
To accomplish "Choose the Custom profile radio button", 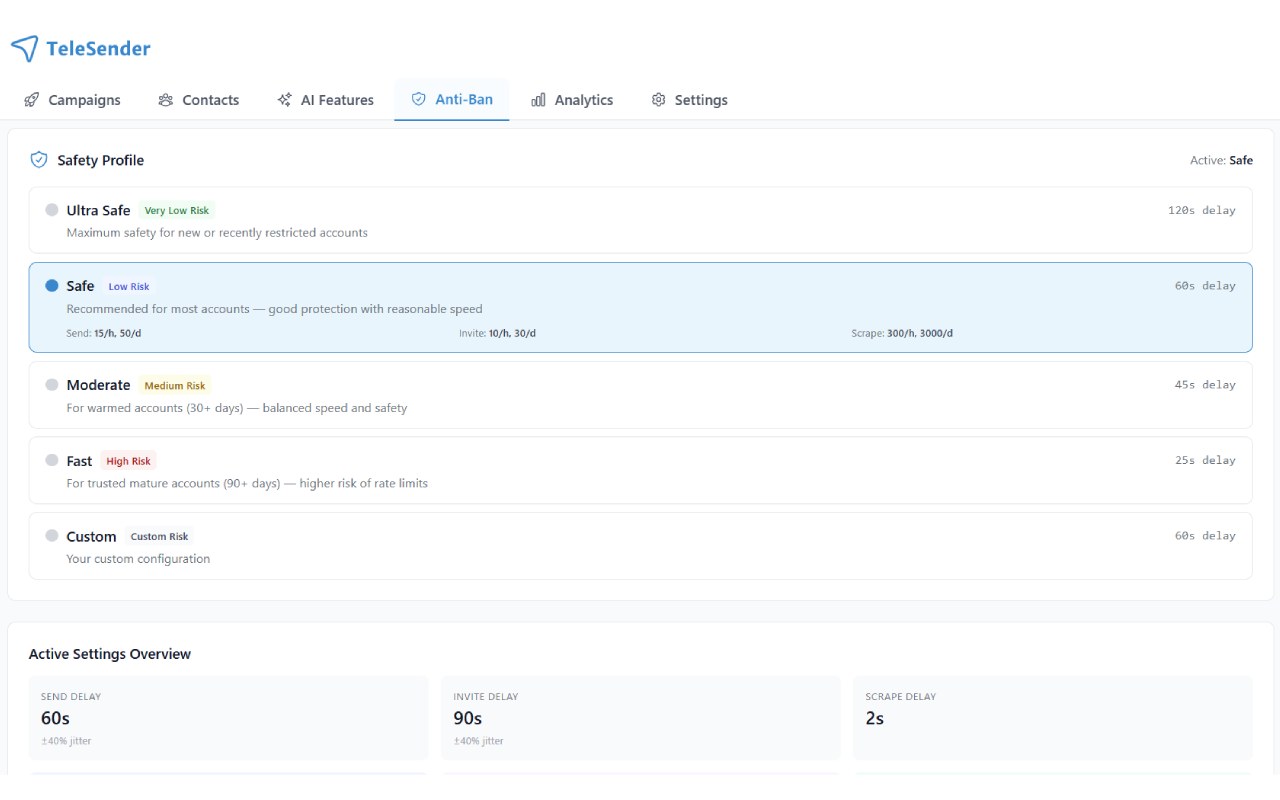I will [52, 536].
